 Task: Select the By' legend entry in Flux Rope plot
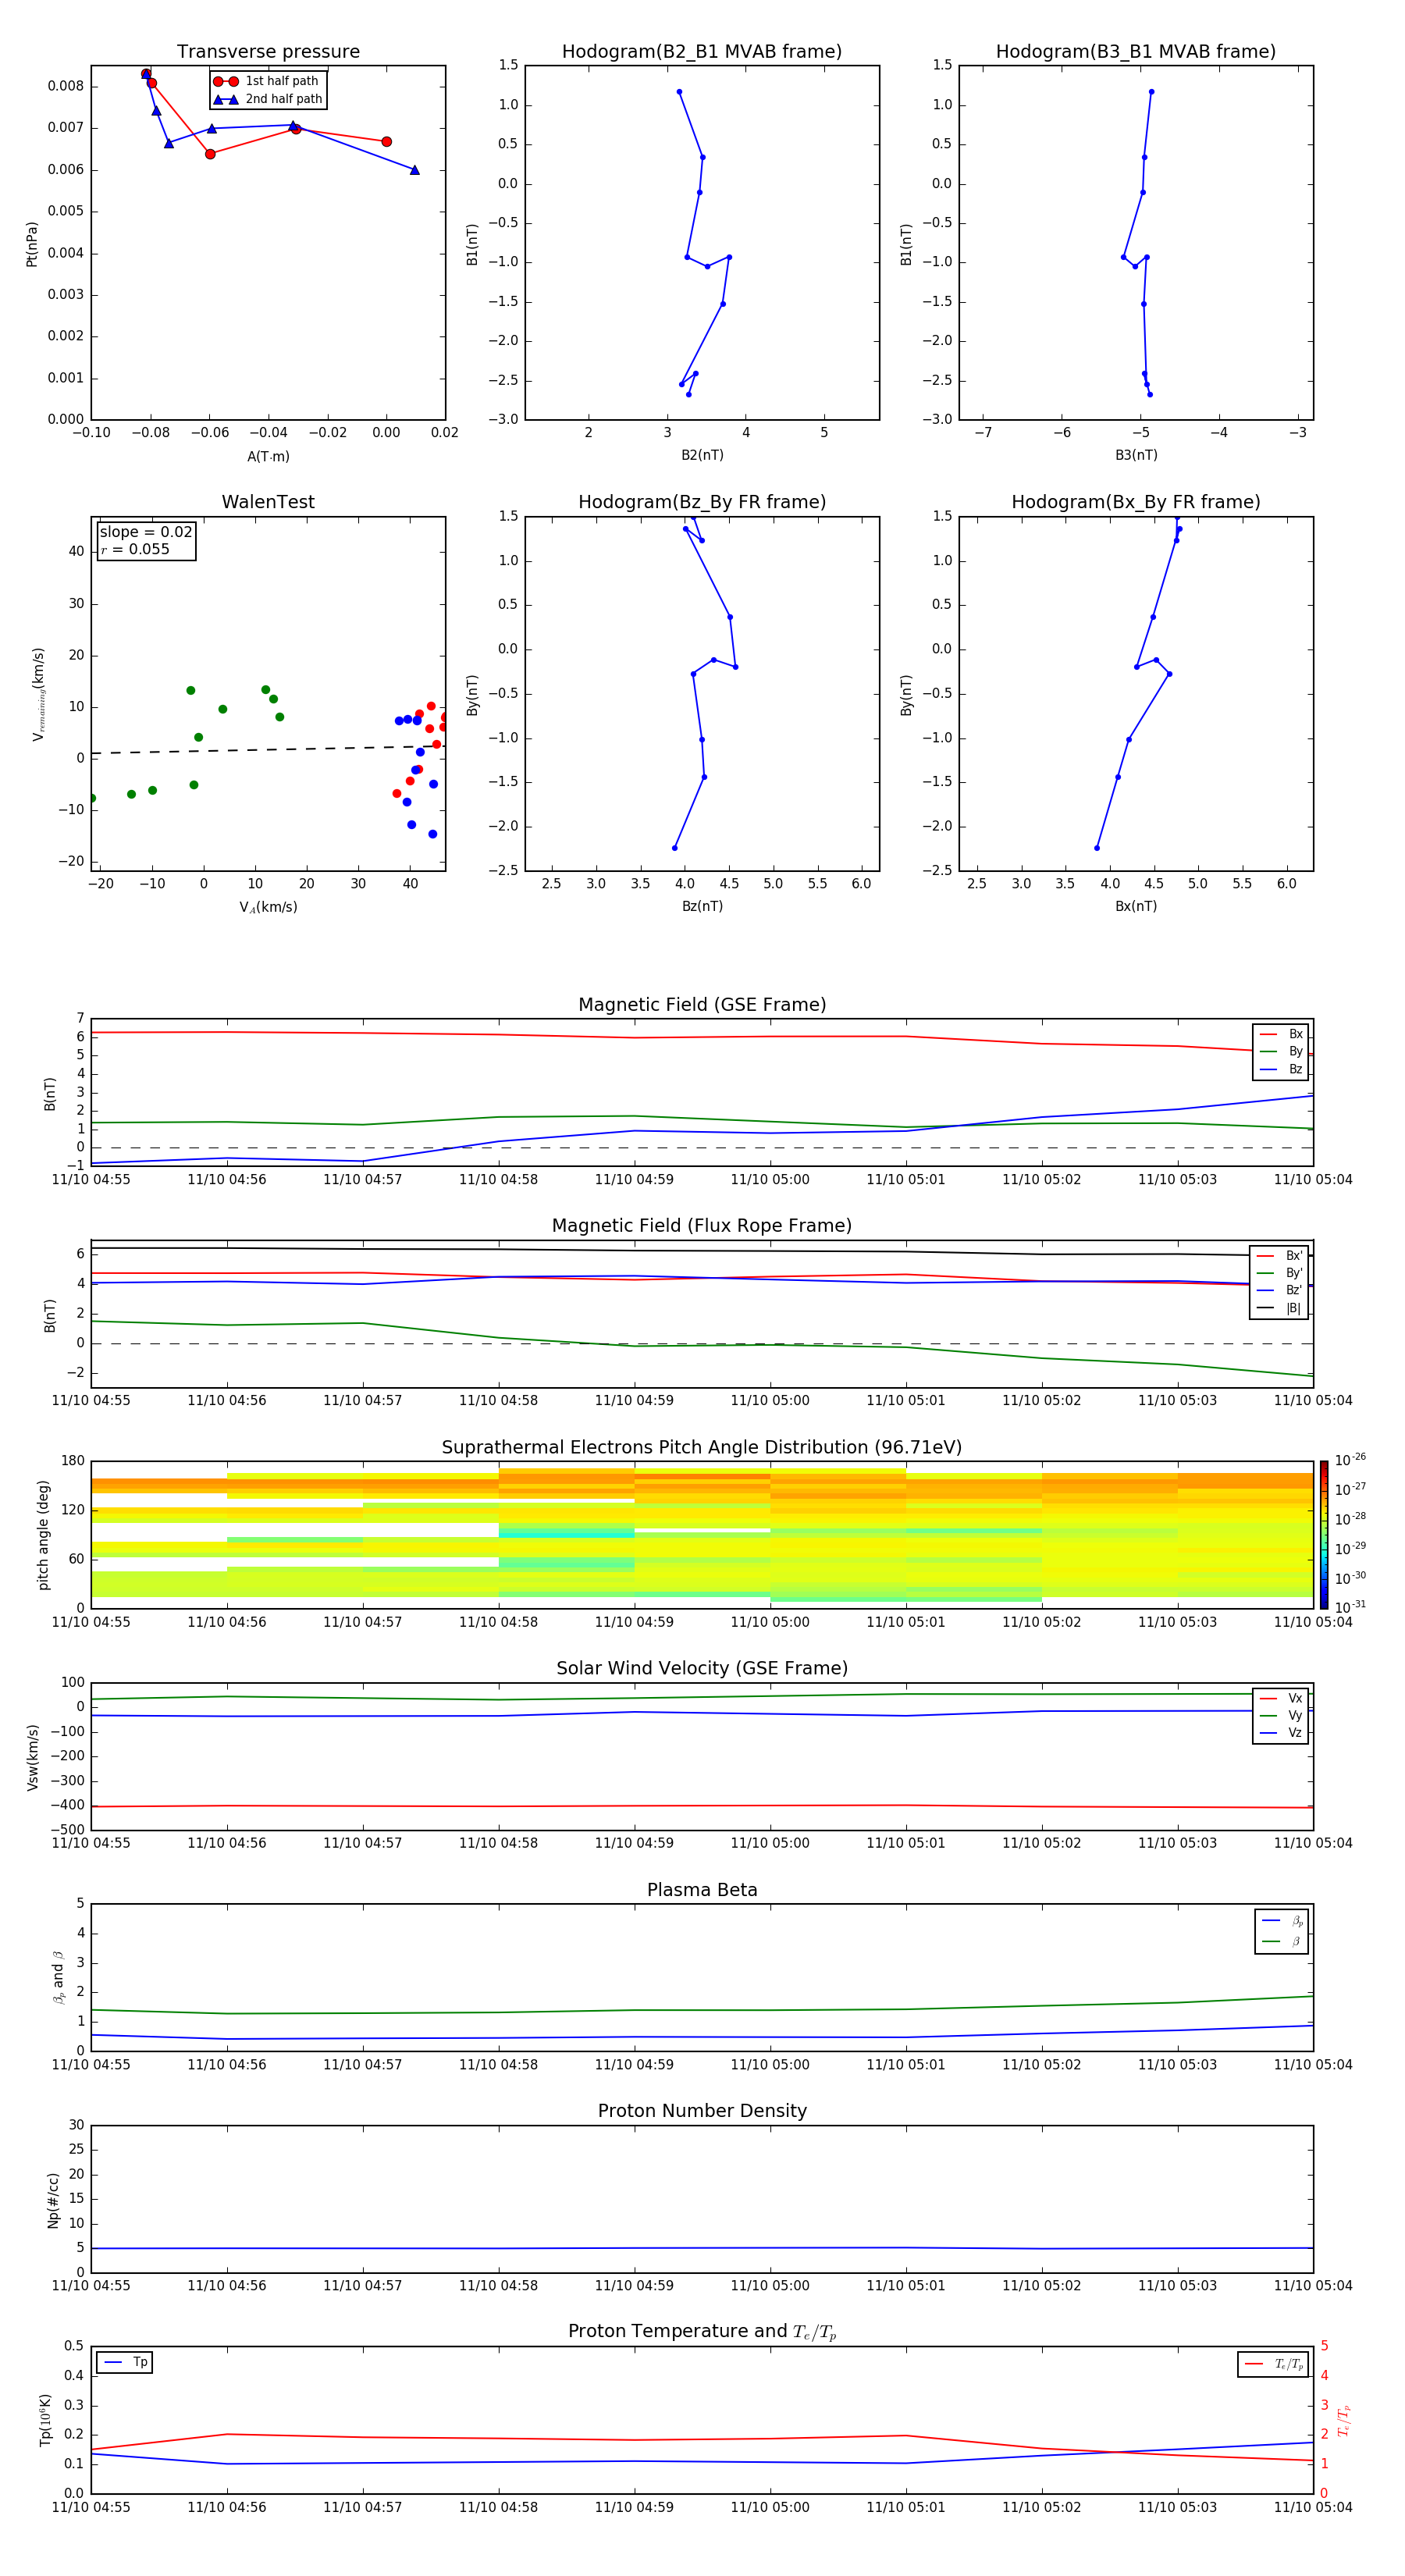[1279, 1273]
